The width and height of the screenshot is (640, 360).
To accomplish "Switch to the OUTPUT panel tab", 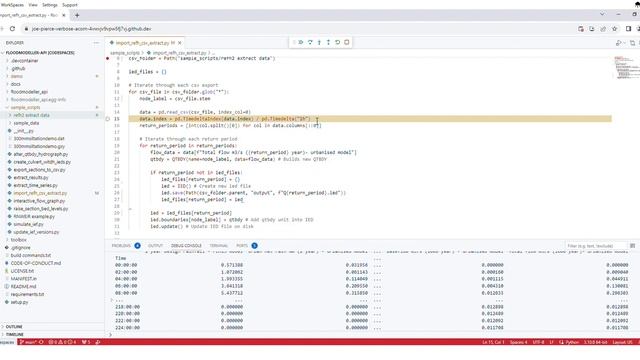I will pos(155,246).
